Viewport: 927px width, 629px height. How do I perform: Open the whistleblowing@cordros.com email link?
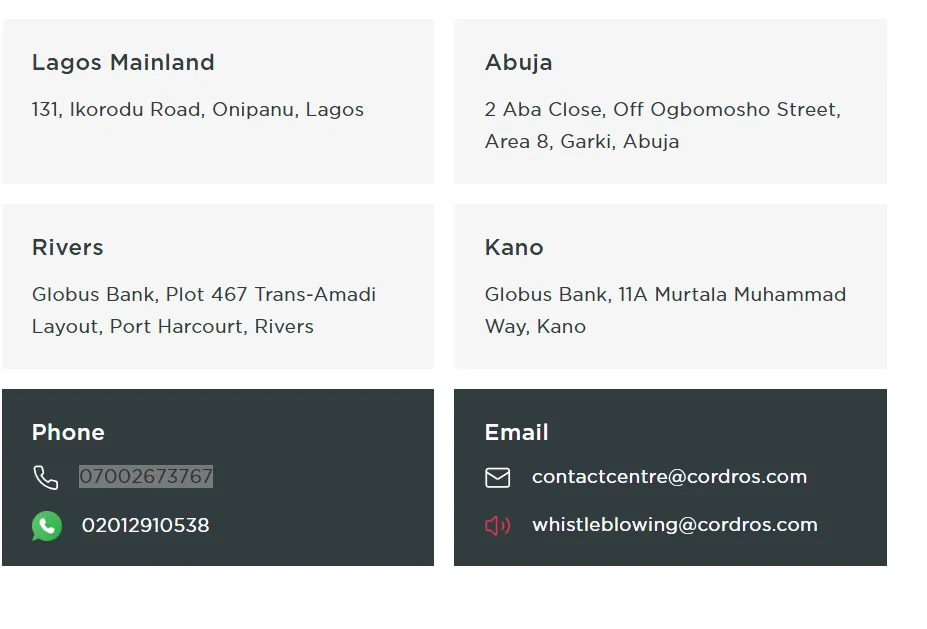pyautogui.click(x=674, y=525)
